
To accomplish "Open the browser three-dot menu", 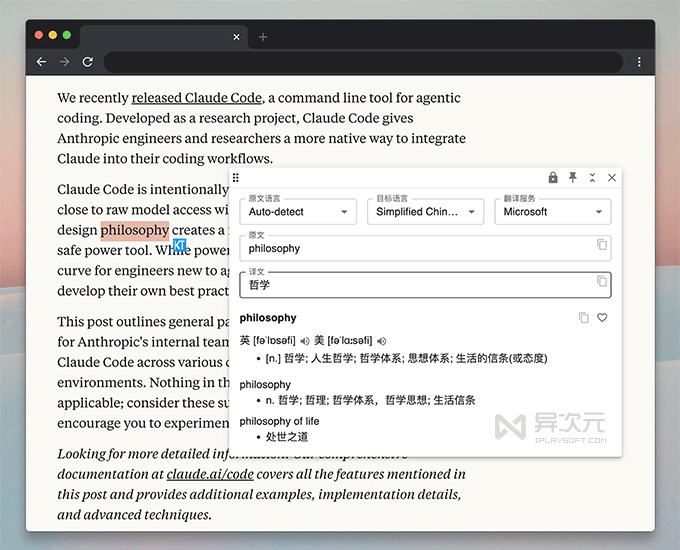I will 639,62.
